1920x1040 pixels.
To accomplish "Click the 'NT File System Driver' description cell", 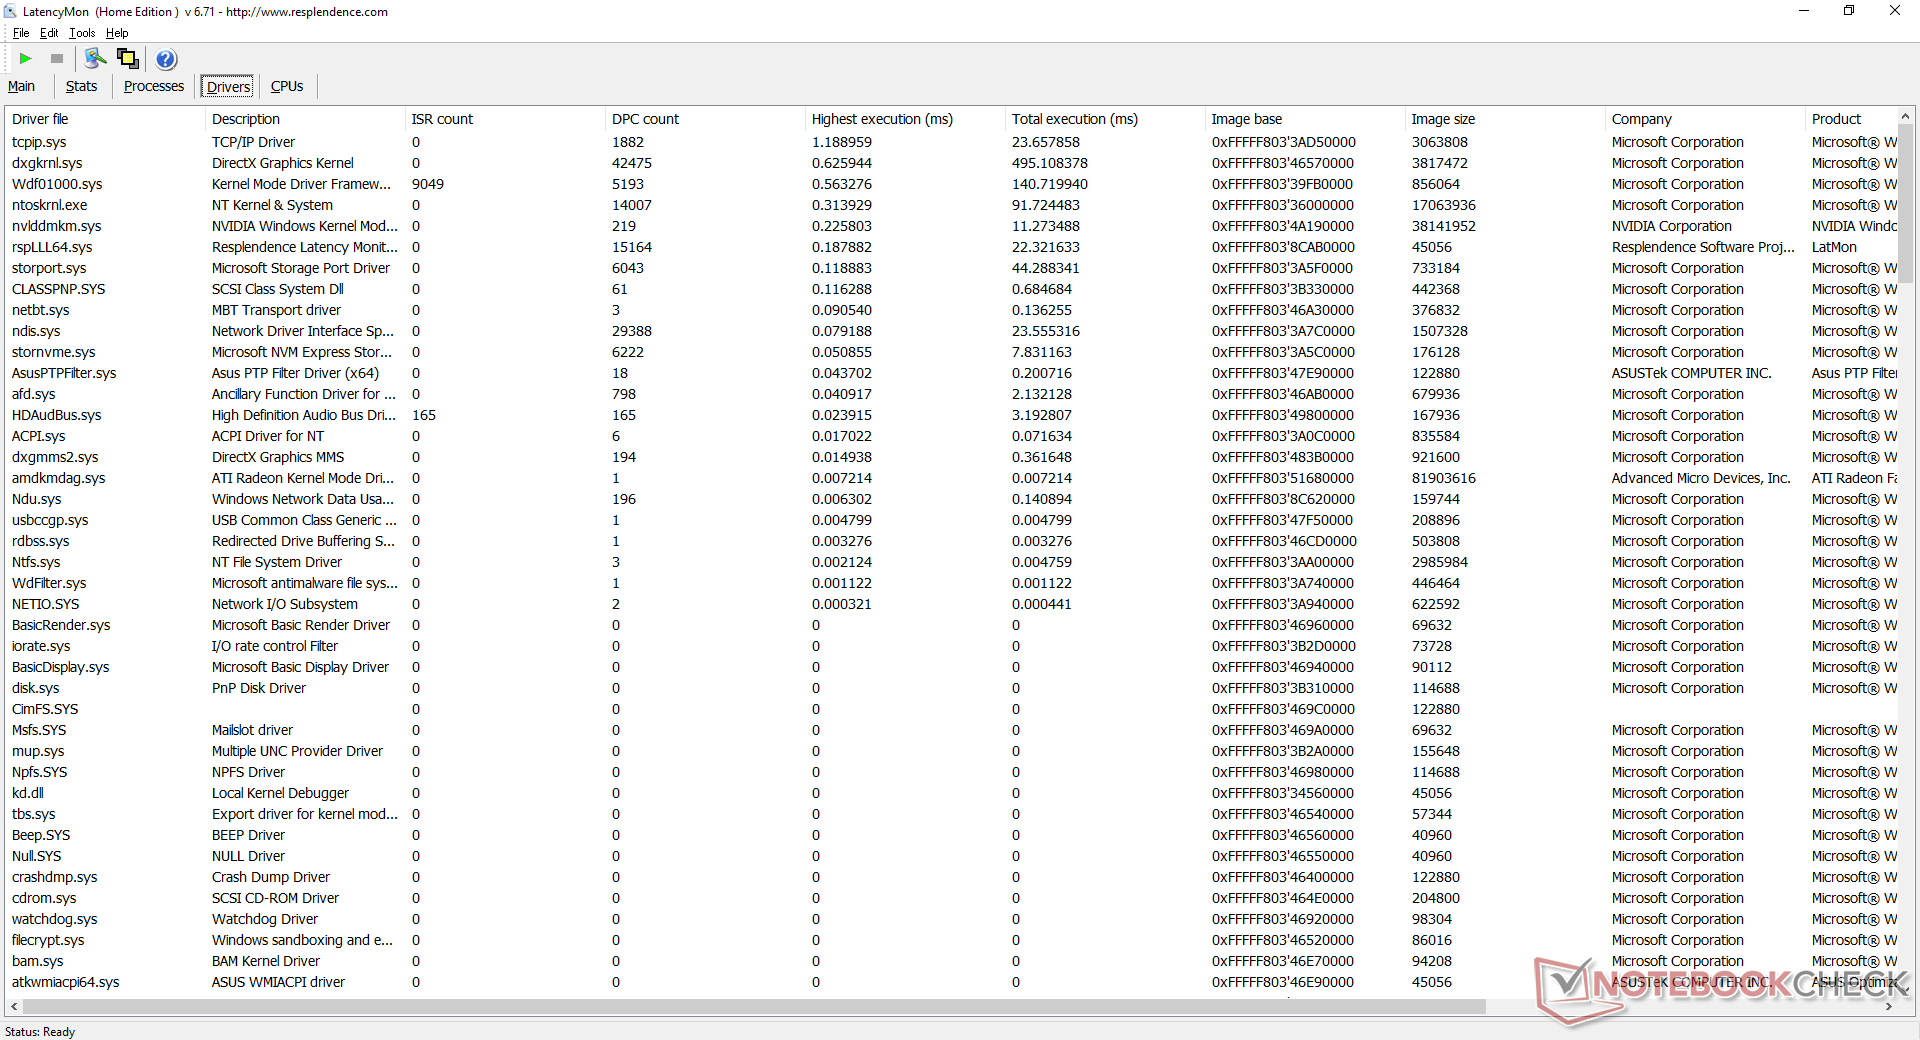I will 277,562.
